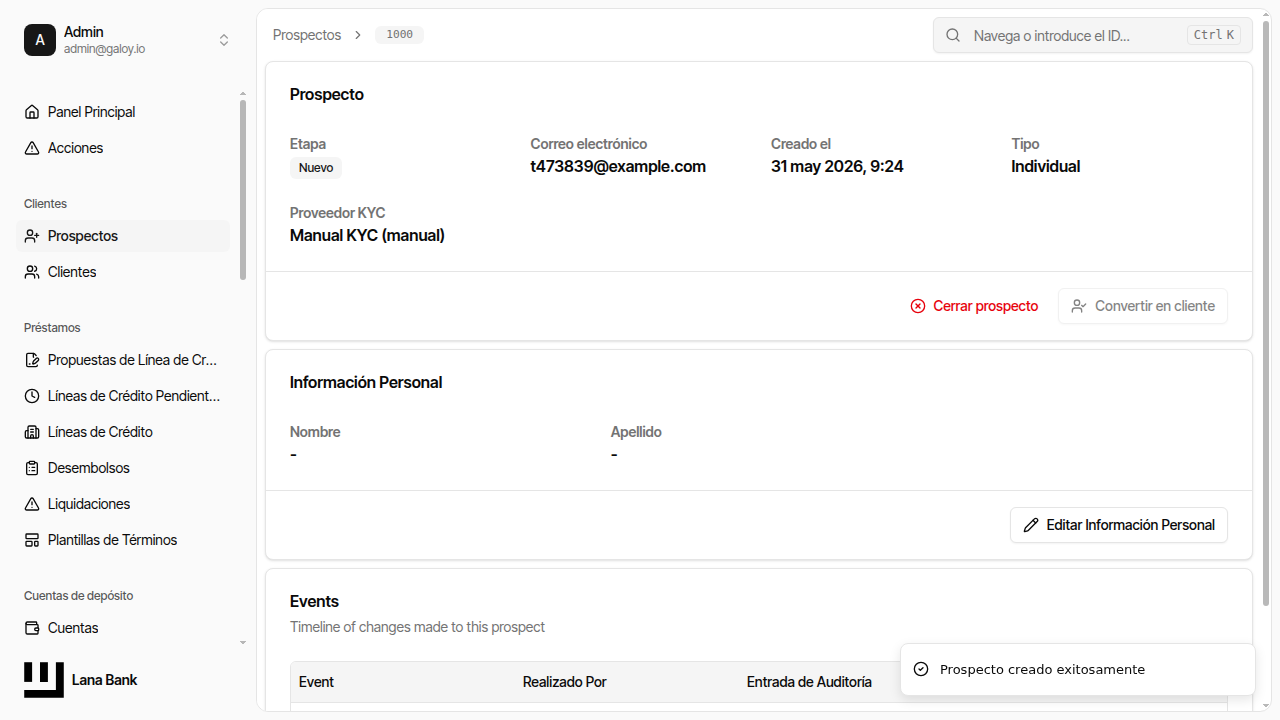Click Cerrar prospecto button
The width and height of the screenshot is (1280, 720).
click(974, 306)
